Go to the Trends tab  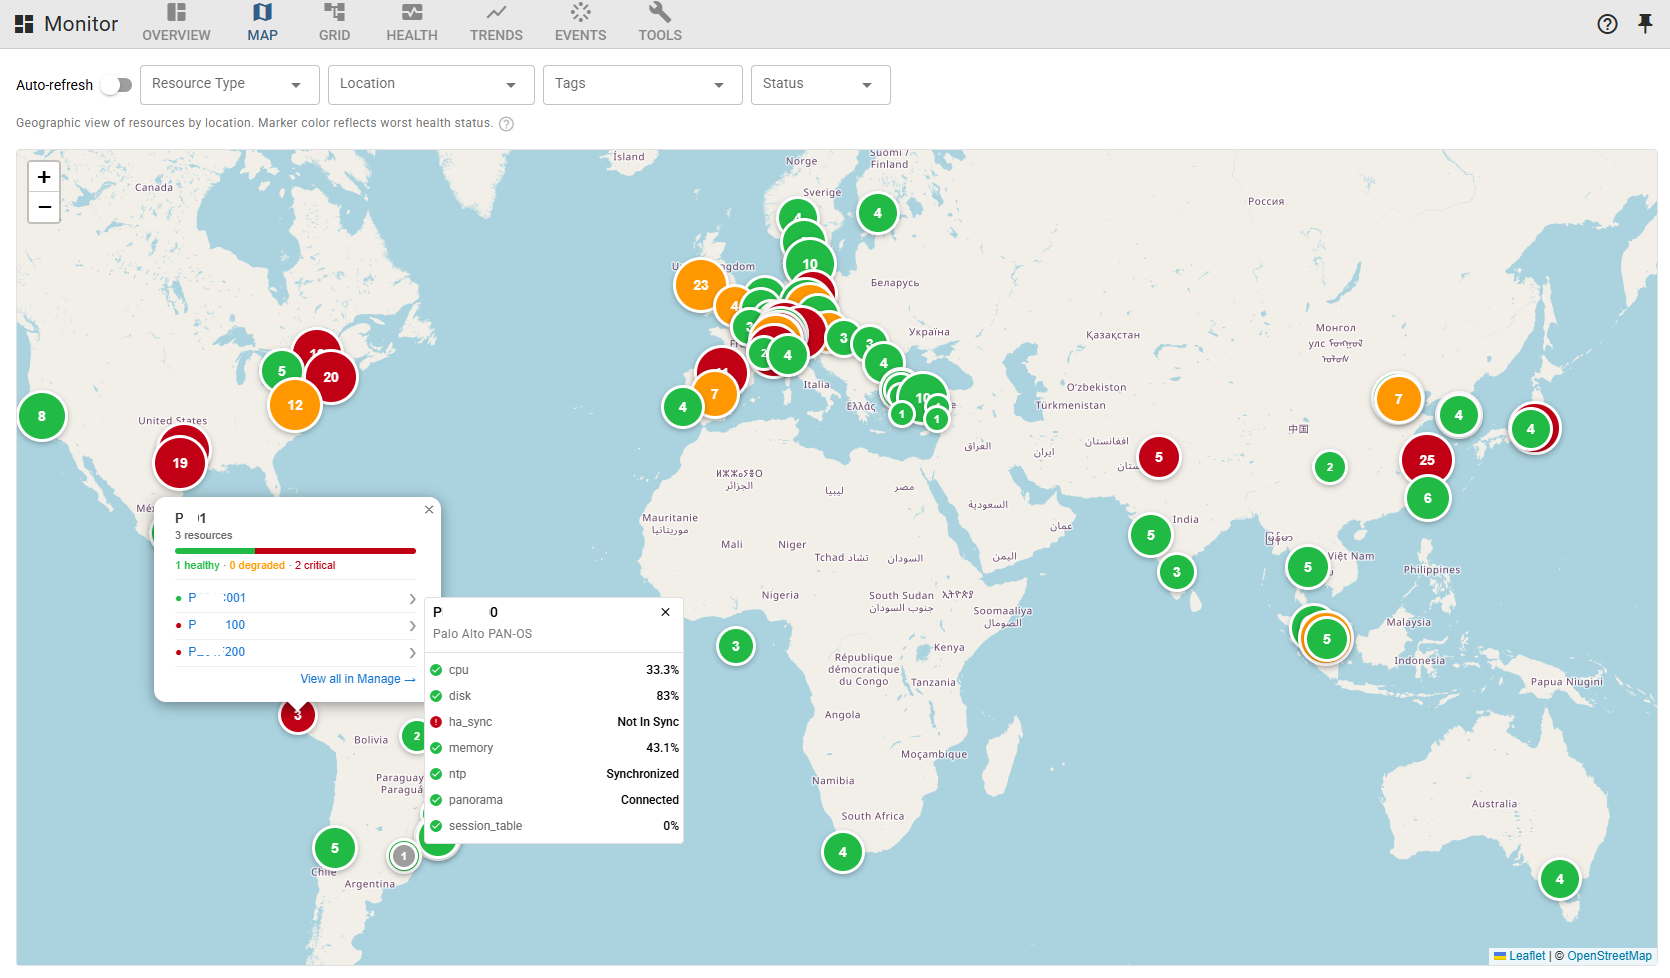(x=496, y=23)
